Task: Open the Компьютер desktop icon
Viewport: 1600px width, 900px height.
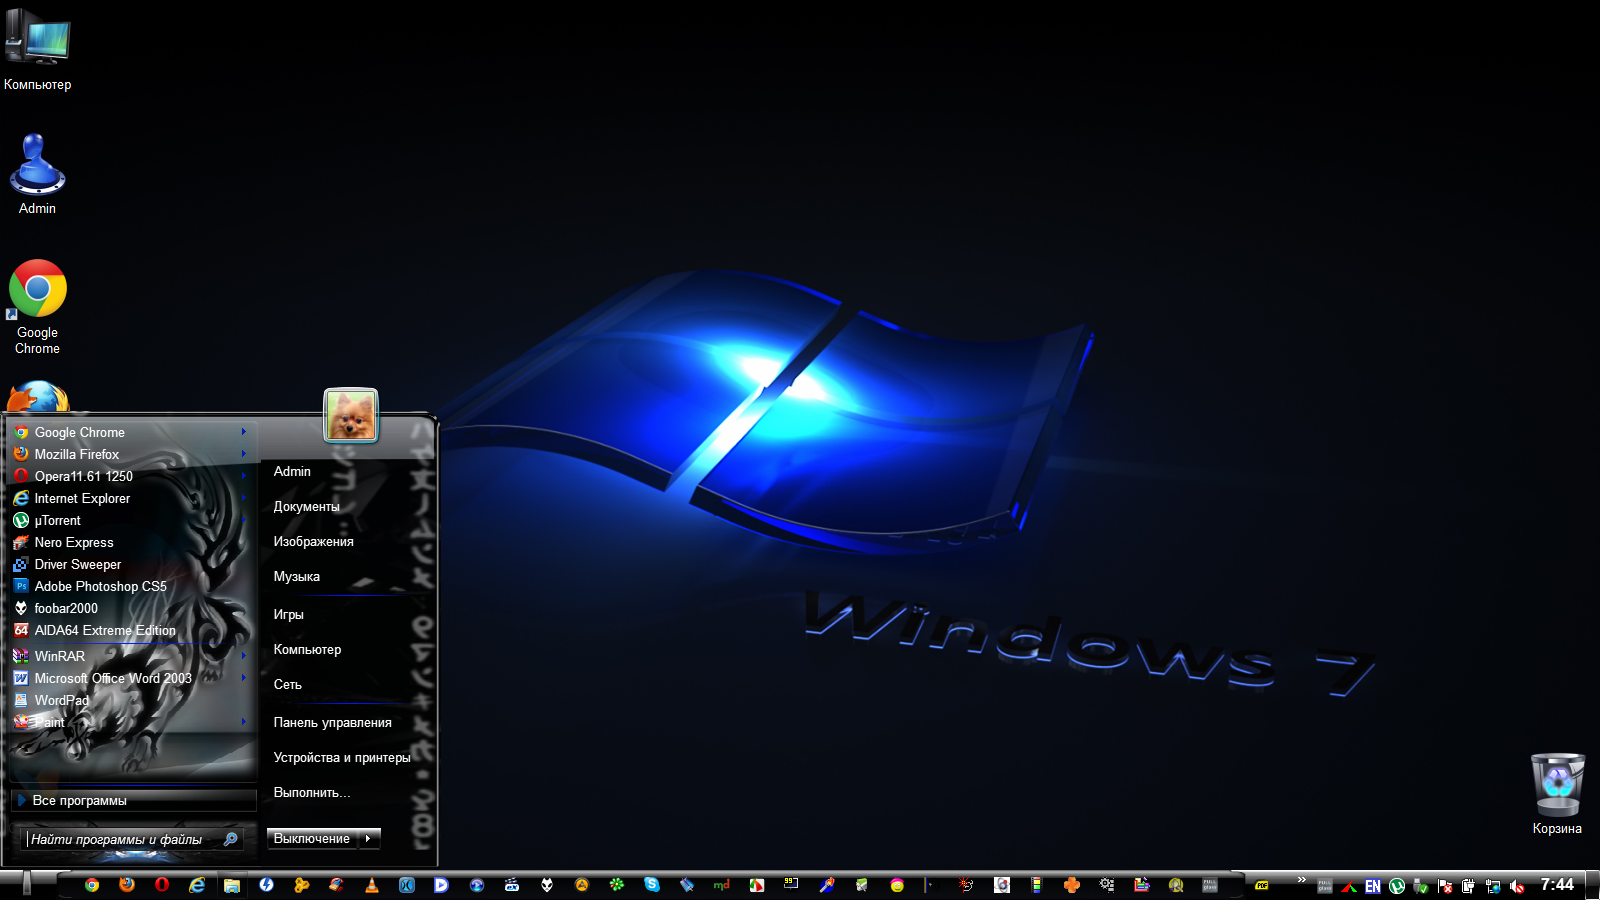Action: click(37, 45)
